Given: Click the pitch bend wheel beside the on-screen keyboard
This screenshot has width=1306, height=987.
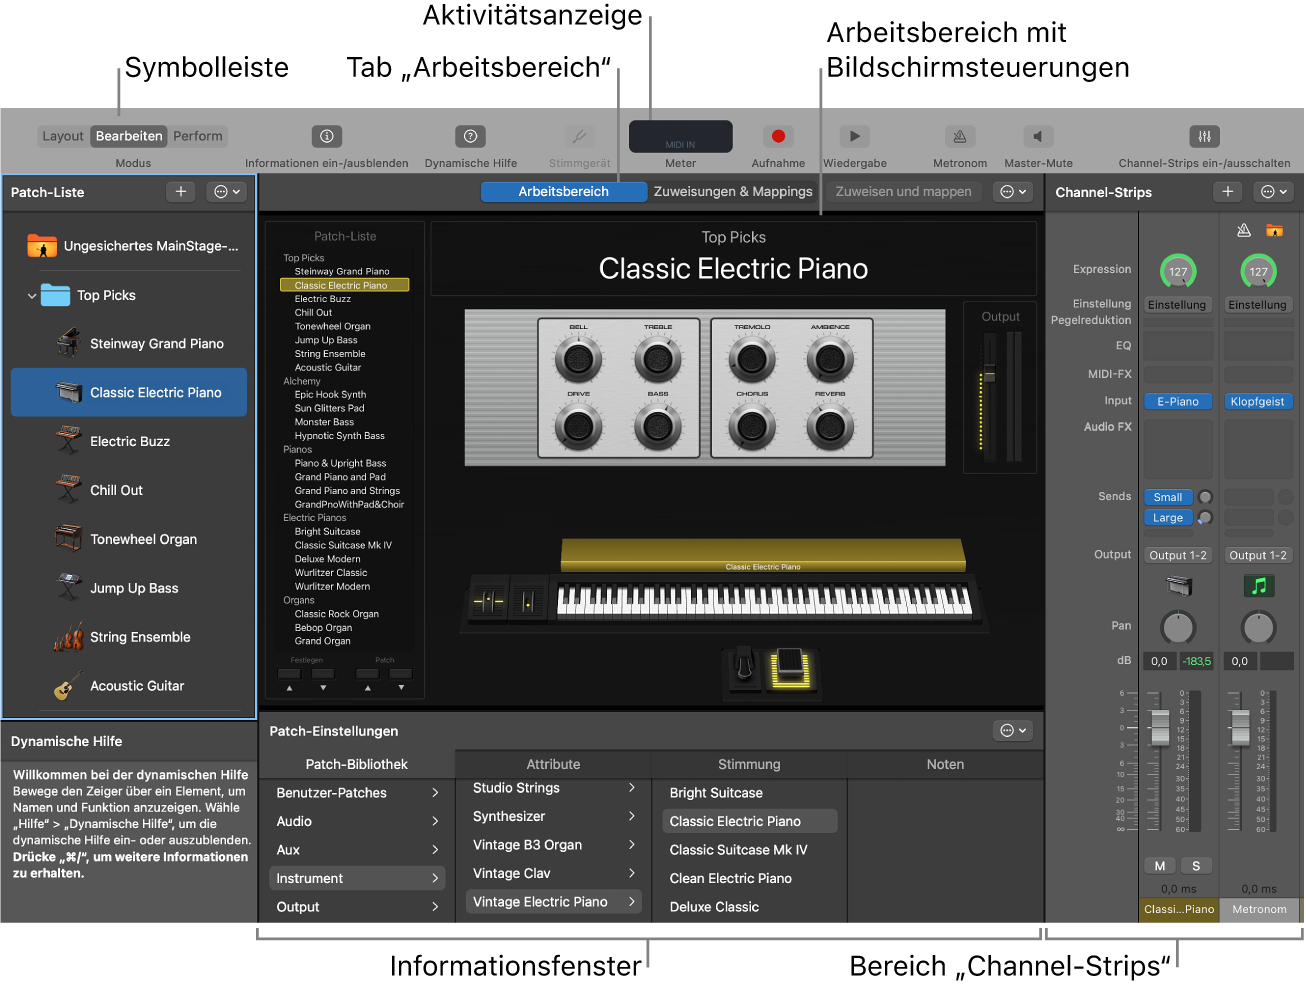Looking at the screenshot, I should click(x=488, y=601).
